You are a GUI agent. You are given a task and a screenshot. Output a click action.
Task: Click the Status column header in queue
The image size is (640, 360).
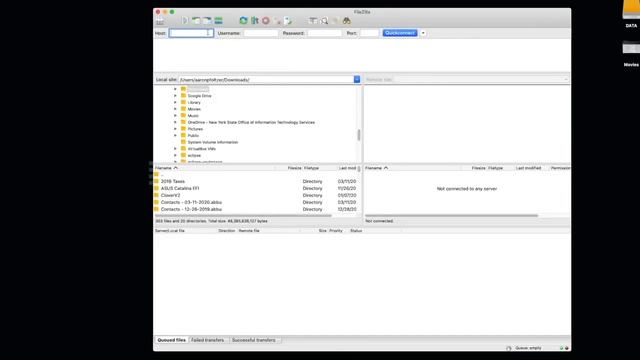pyautogui.click(x=356, y=231)
